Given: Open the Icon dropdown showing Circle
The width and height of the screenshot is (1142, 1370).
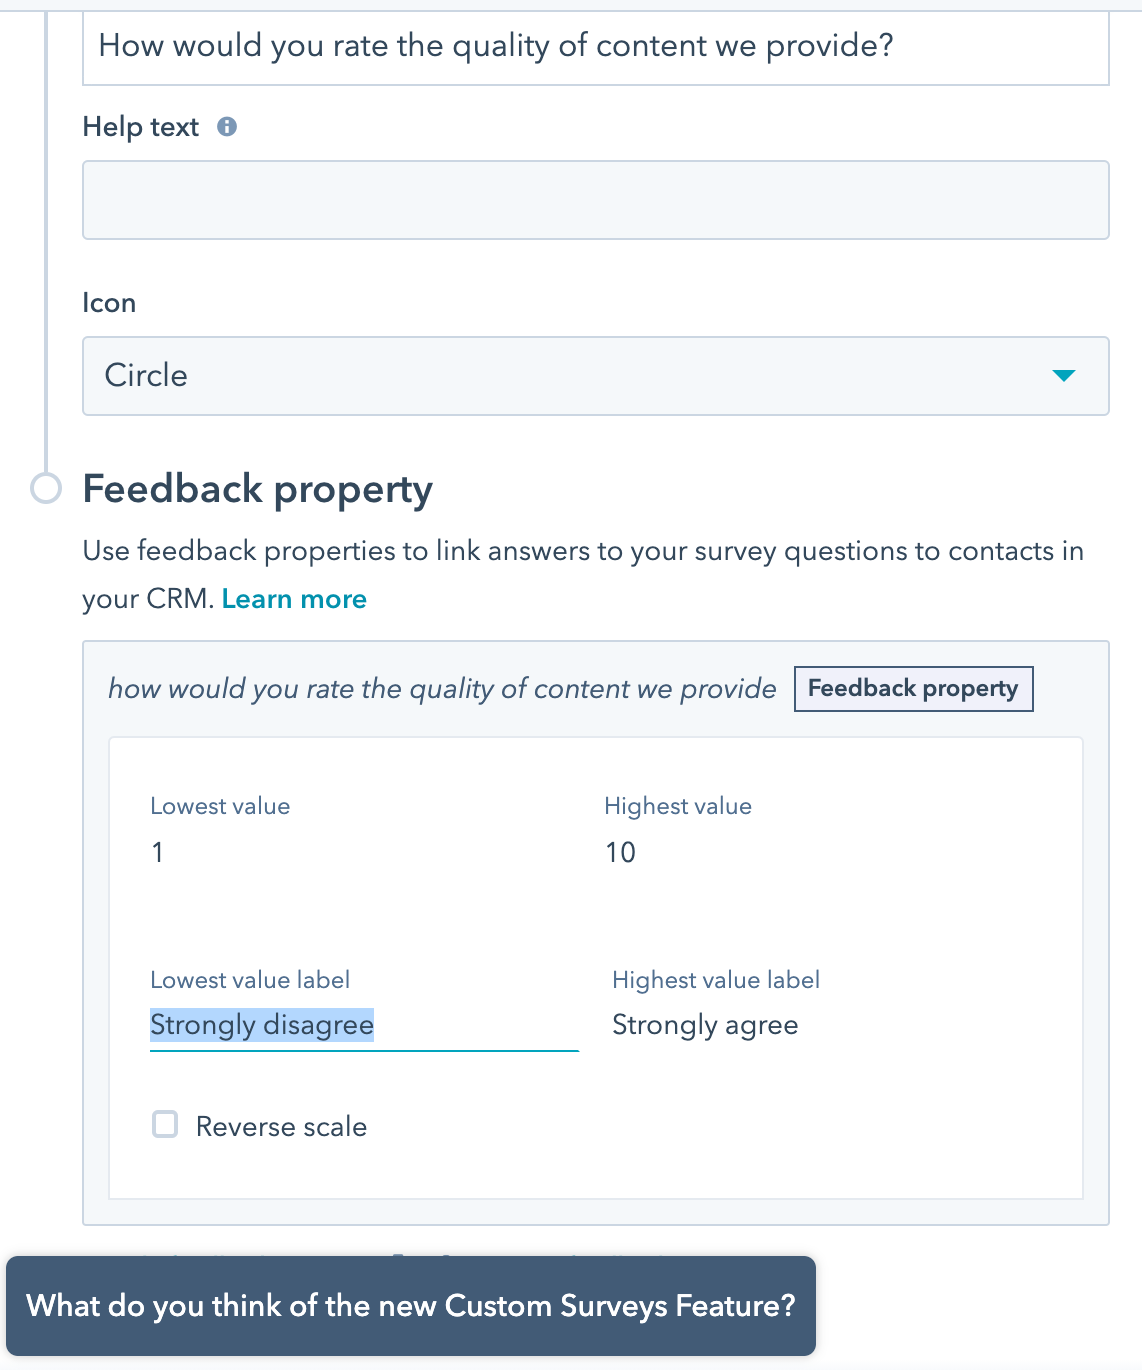Looking at the screenshot, I should (595, 376).
